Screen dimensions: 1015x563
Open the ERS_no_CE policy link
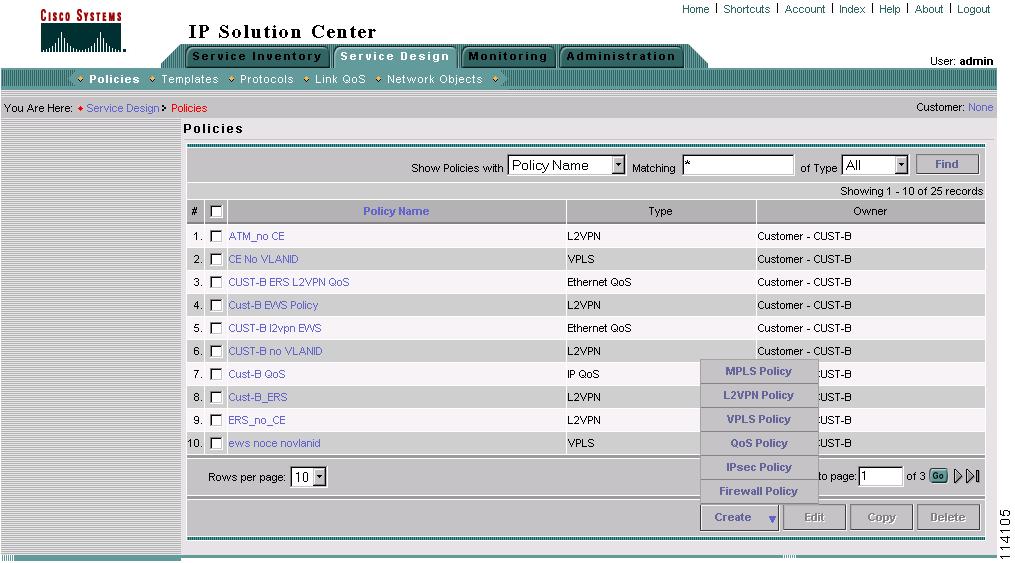point(256,420)
